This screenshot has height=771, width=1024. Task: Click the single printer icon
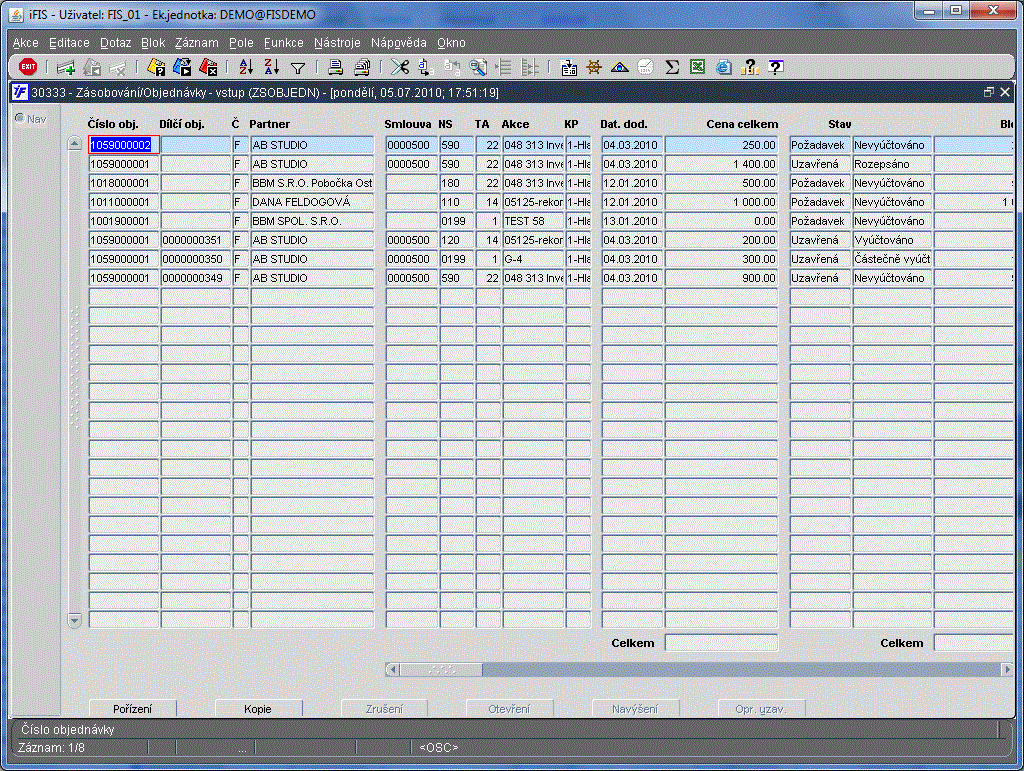point(336,67)
